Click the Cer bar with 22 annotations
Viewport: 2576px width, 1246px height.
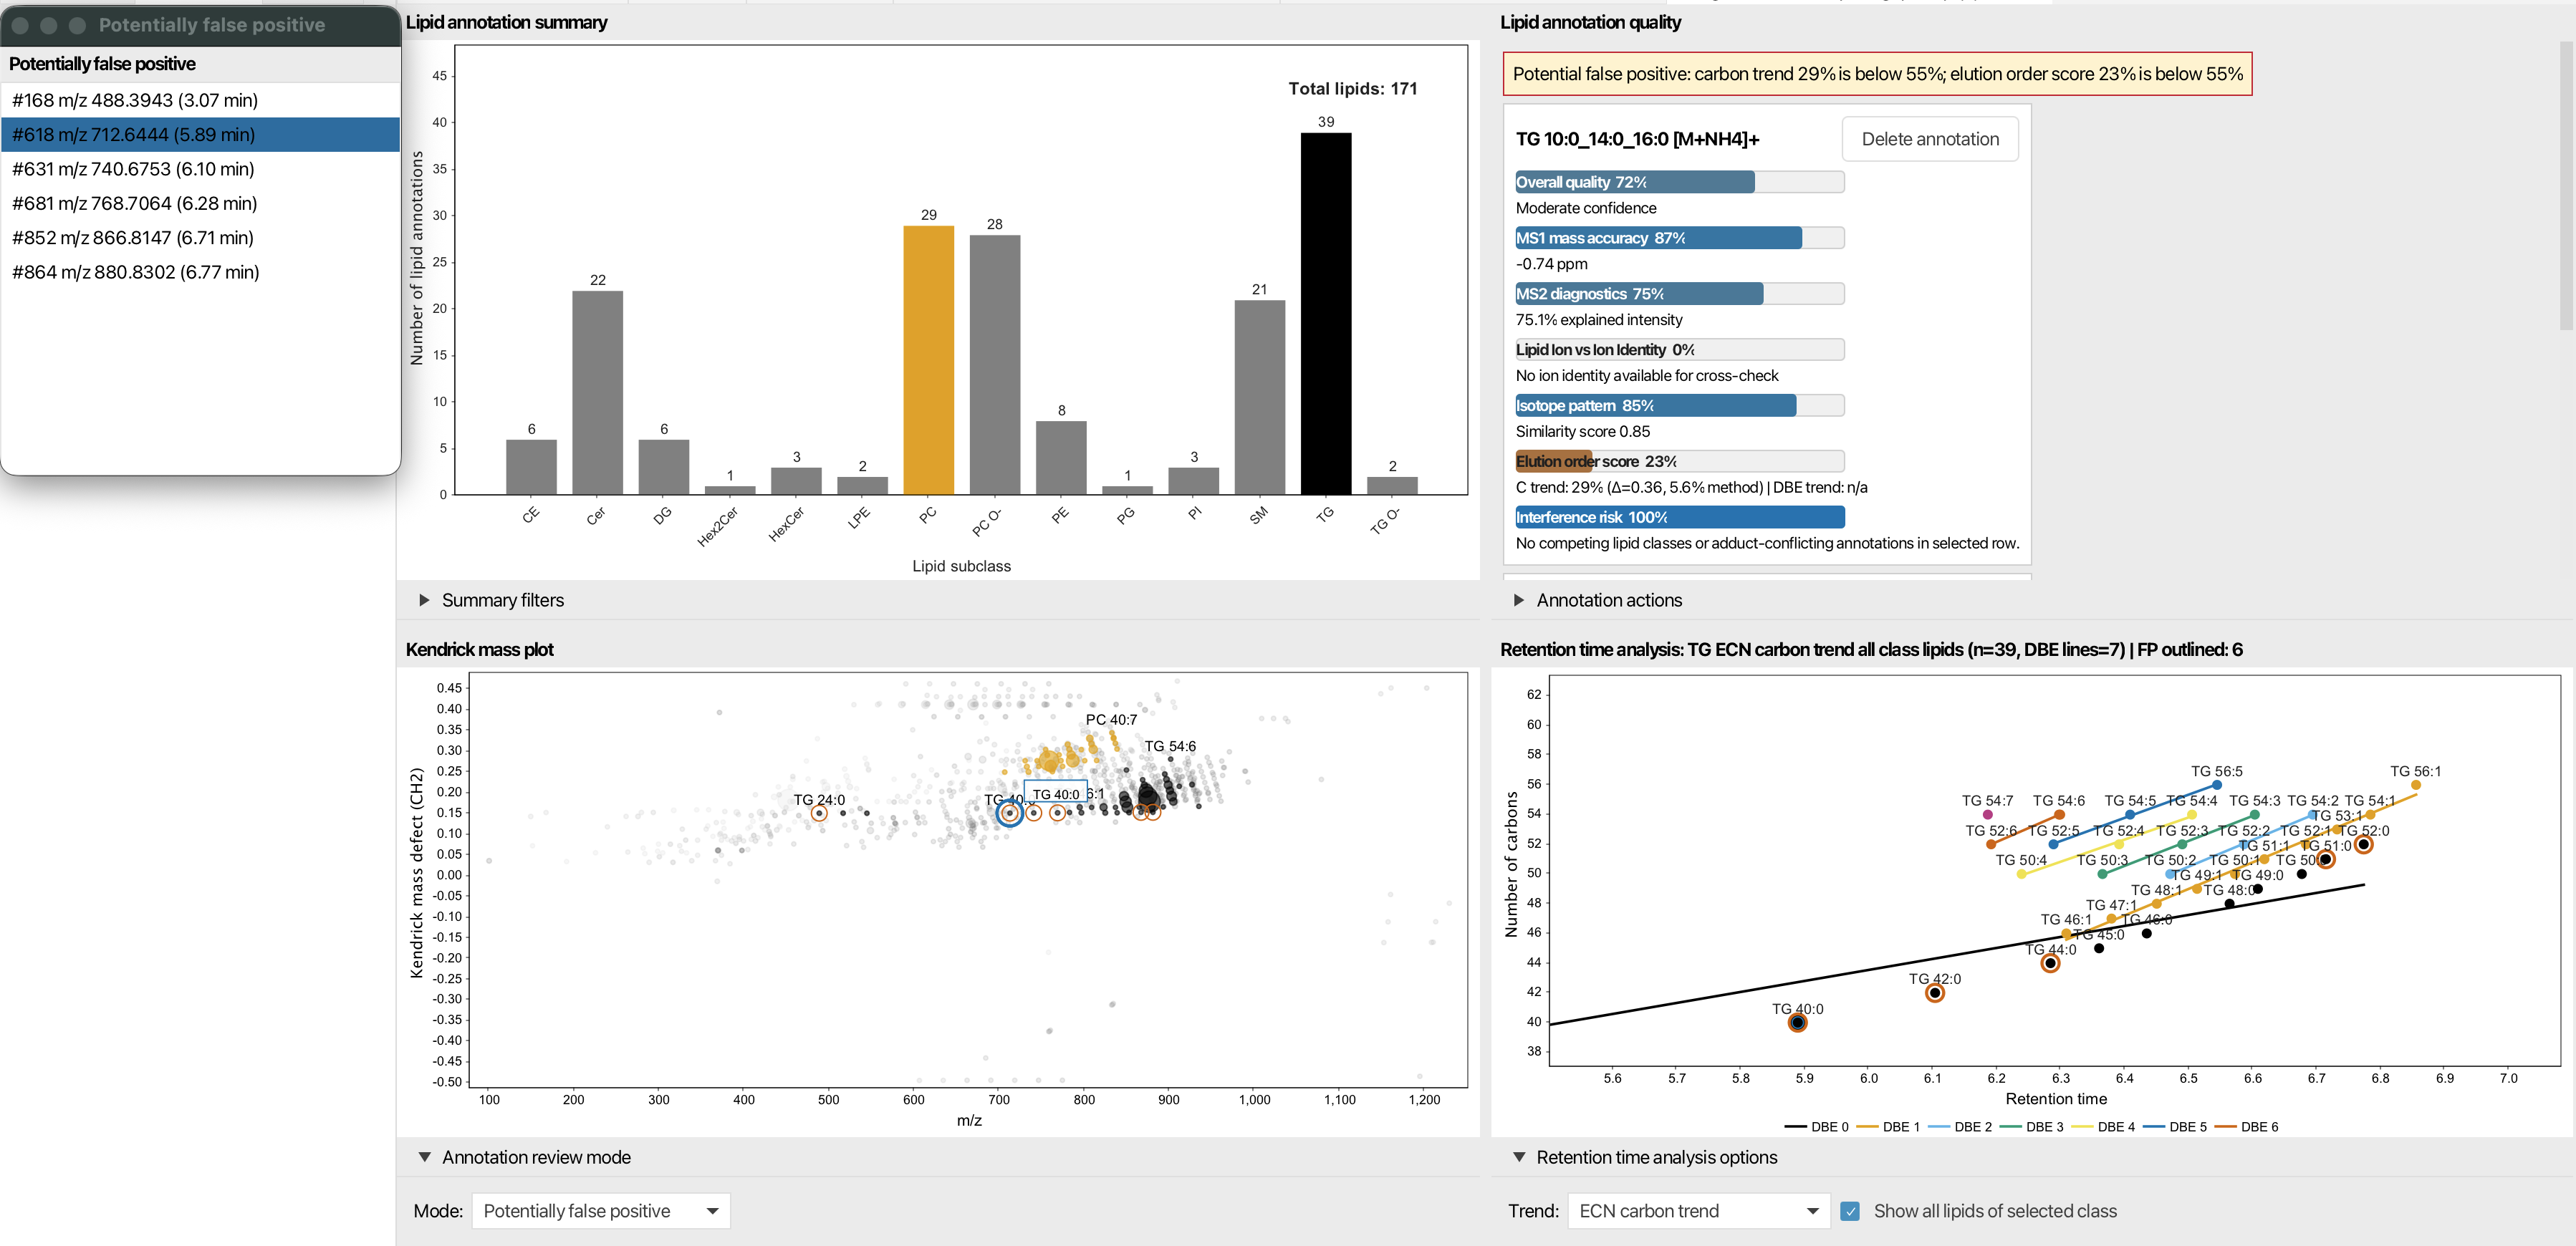click(597, 392)
